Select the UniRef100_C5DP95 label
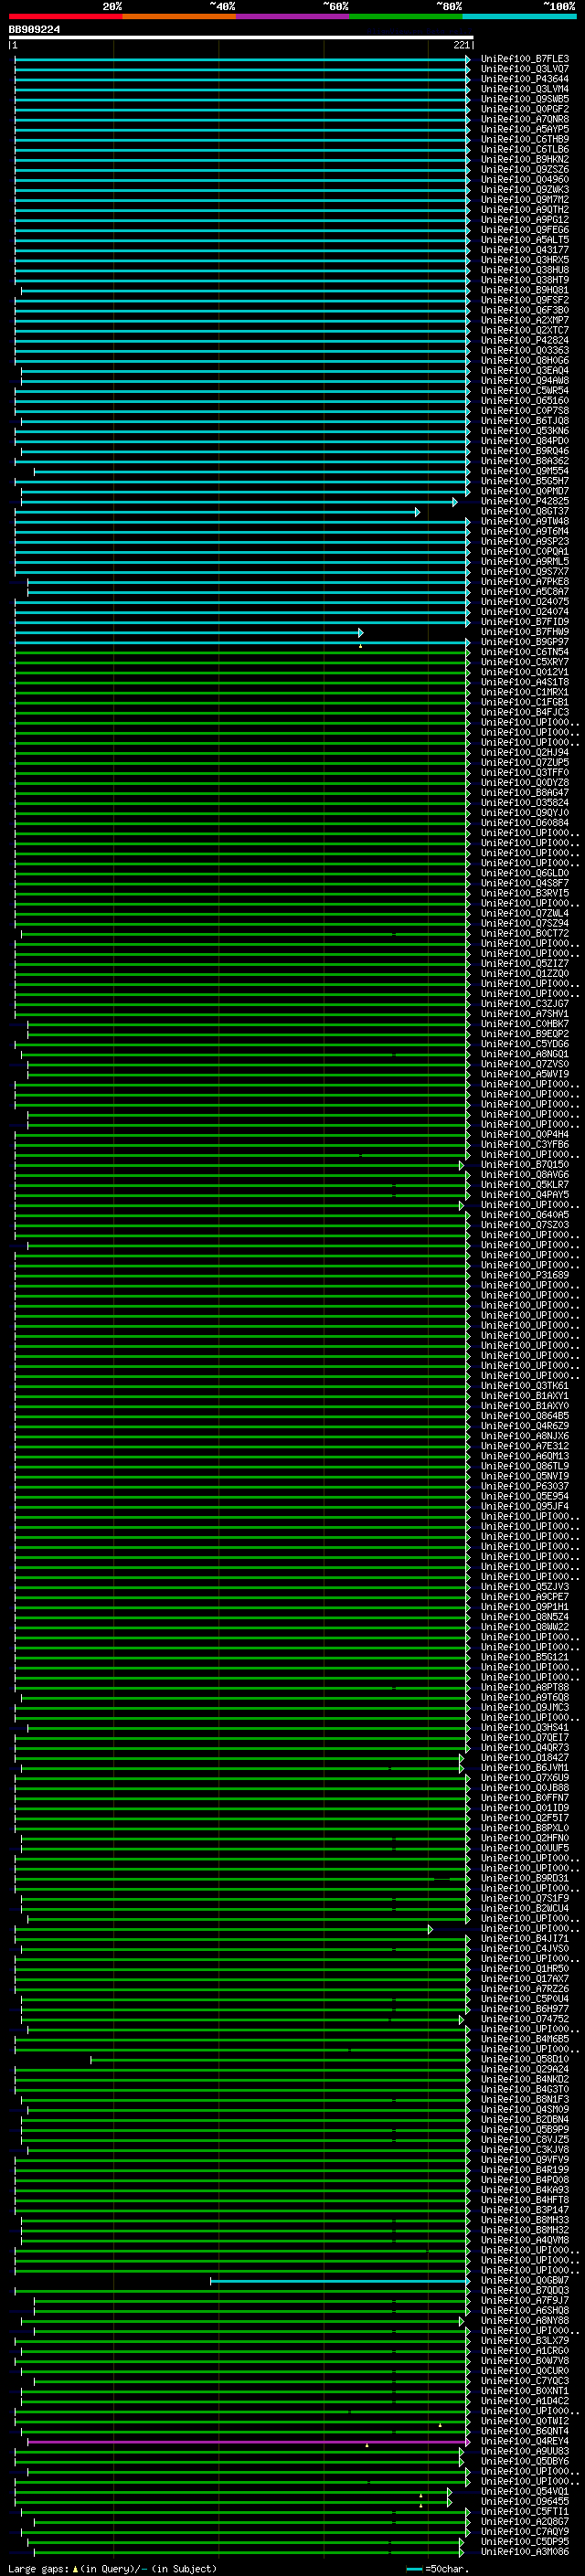 (x=525, y=2541)
